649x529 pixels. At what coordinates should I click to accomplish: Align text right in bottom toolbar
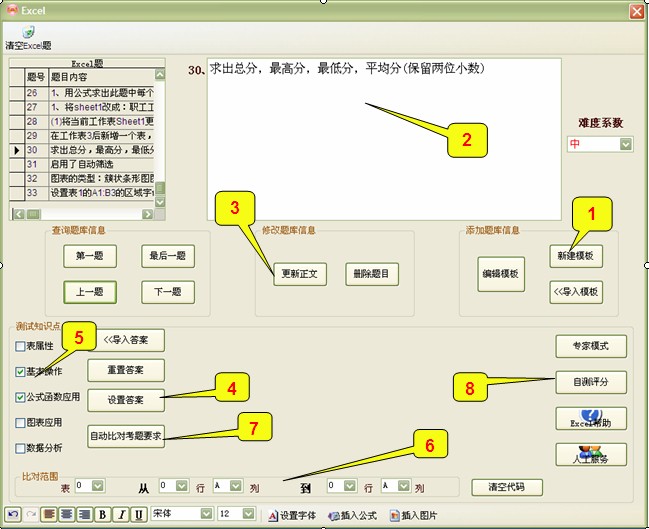[x=84, y=515]
